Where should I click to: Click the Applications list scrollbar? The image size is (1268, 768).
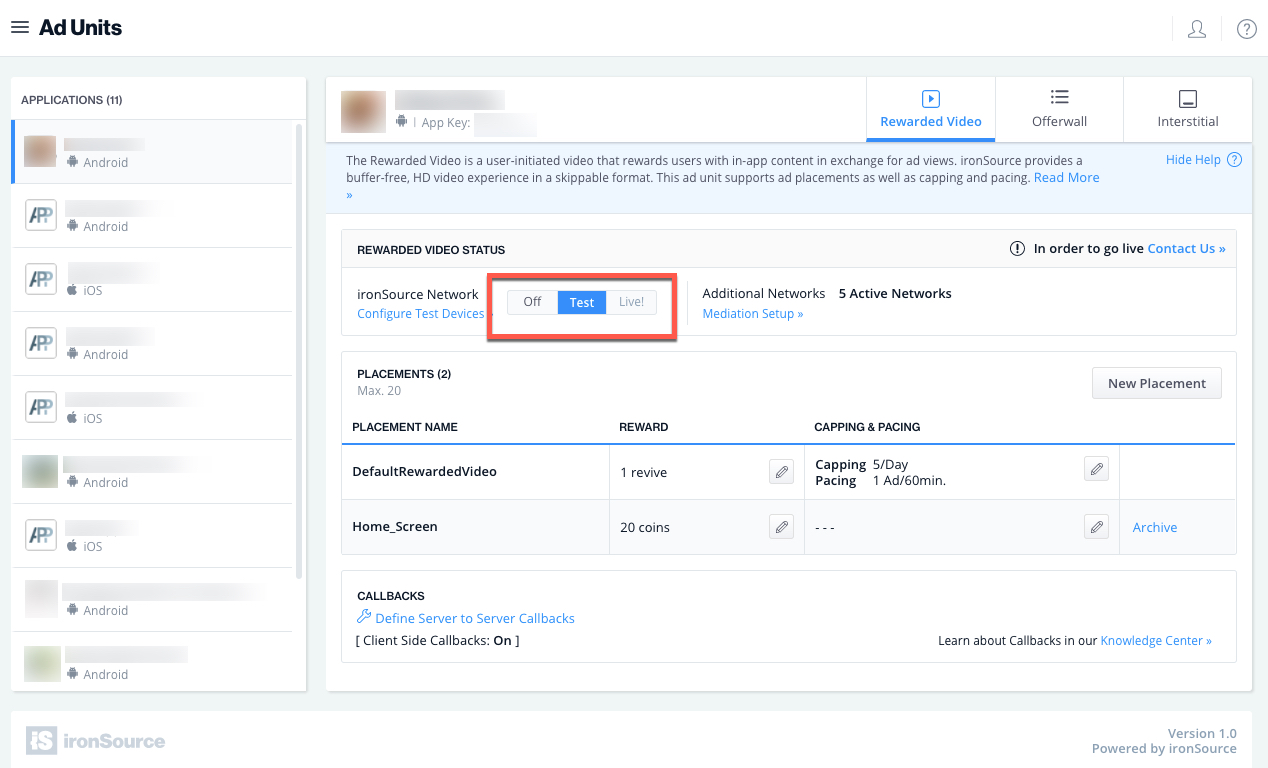(299, 350)
